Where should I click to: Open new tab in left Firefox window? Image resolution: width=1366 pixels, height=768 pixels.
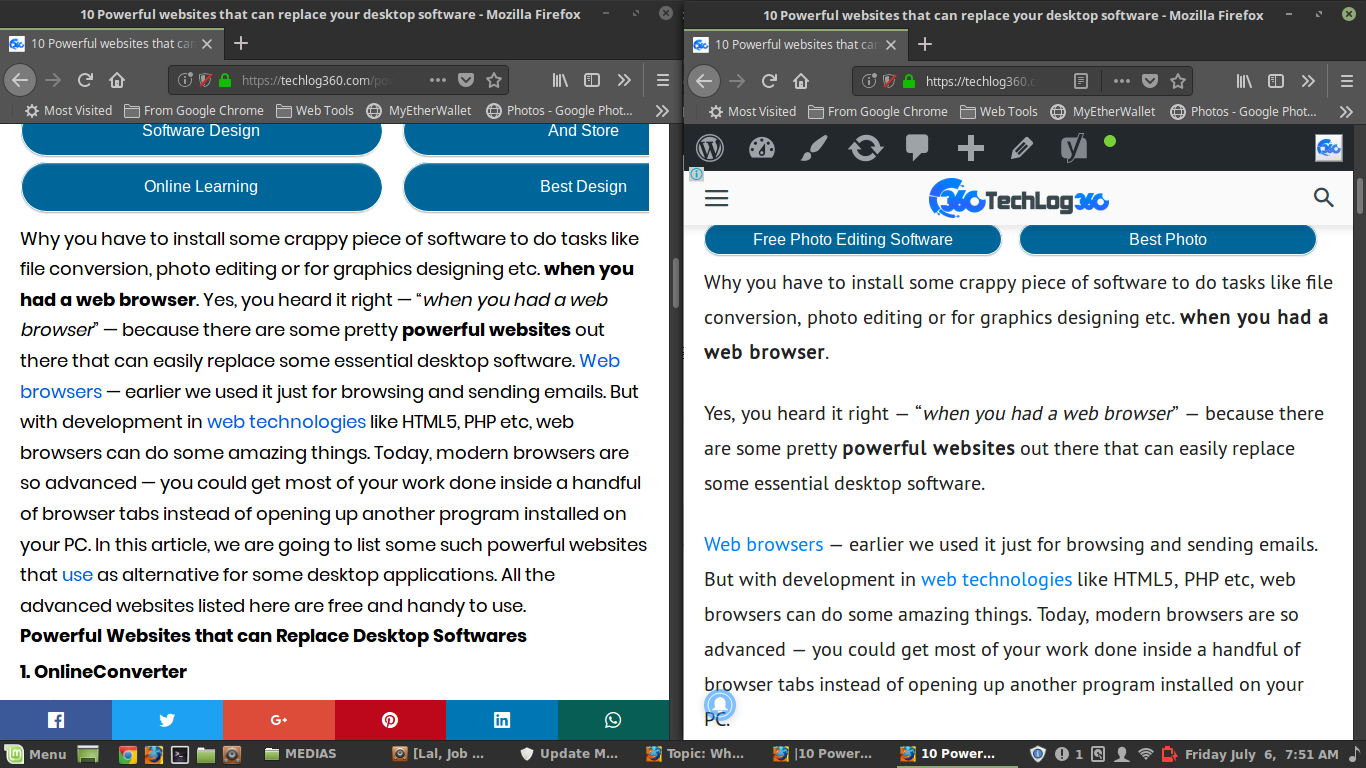[x=241, y=43]
